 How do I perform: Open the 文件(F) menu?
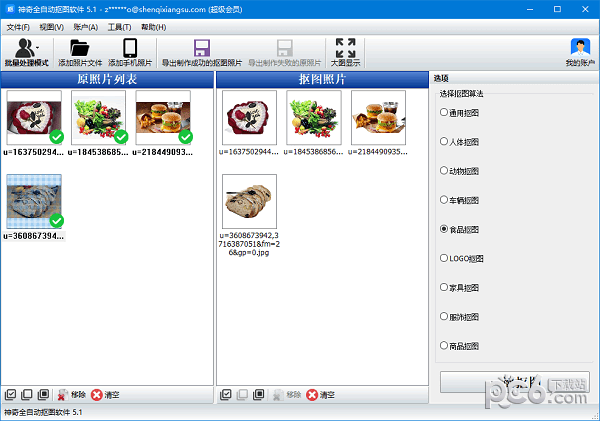click(x=18, y=27)
